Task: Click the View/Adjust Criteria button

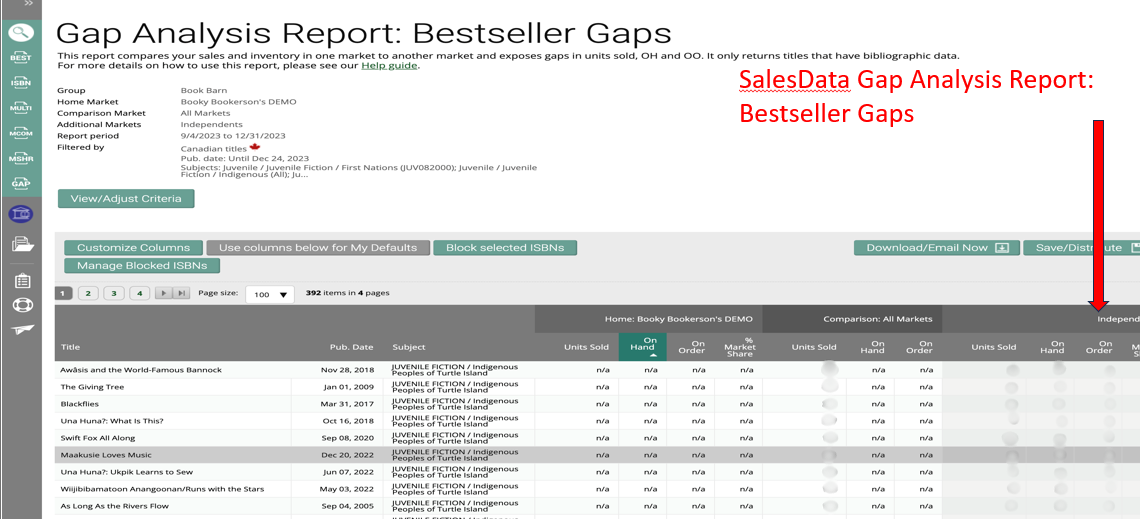Action: click(127, 198)
